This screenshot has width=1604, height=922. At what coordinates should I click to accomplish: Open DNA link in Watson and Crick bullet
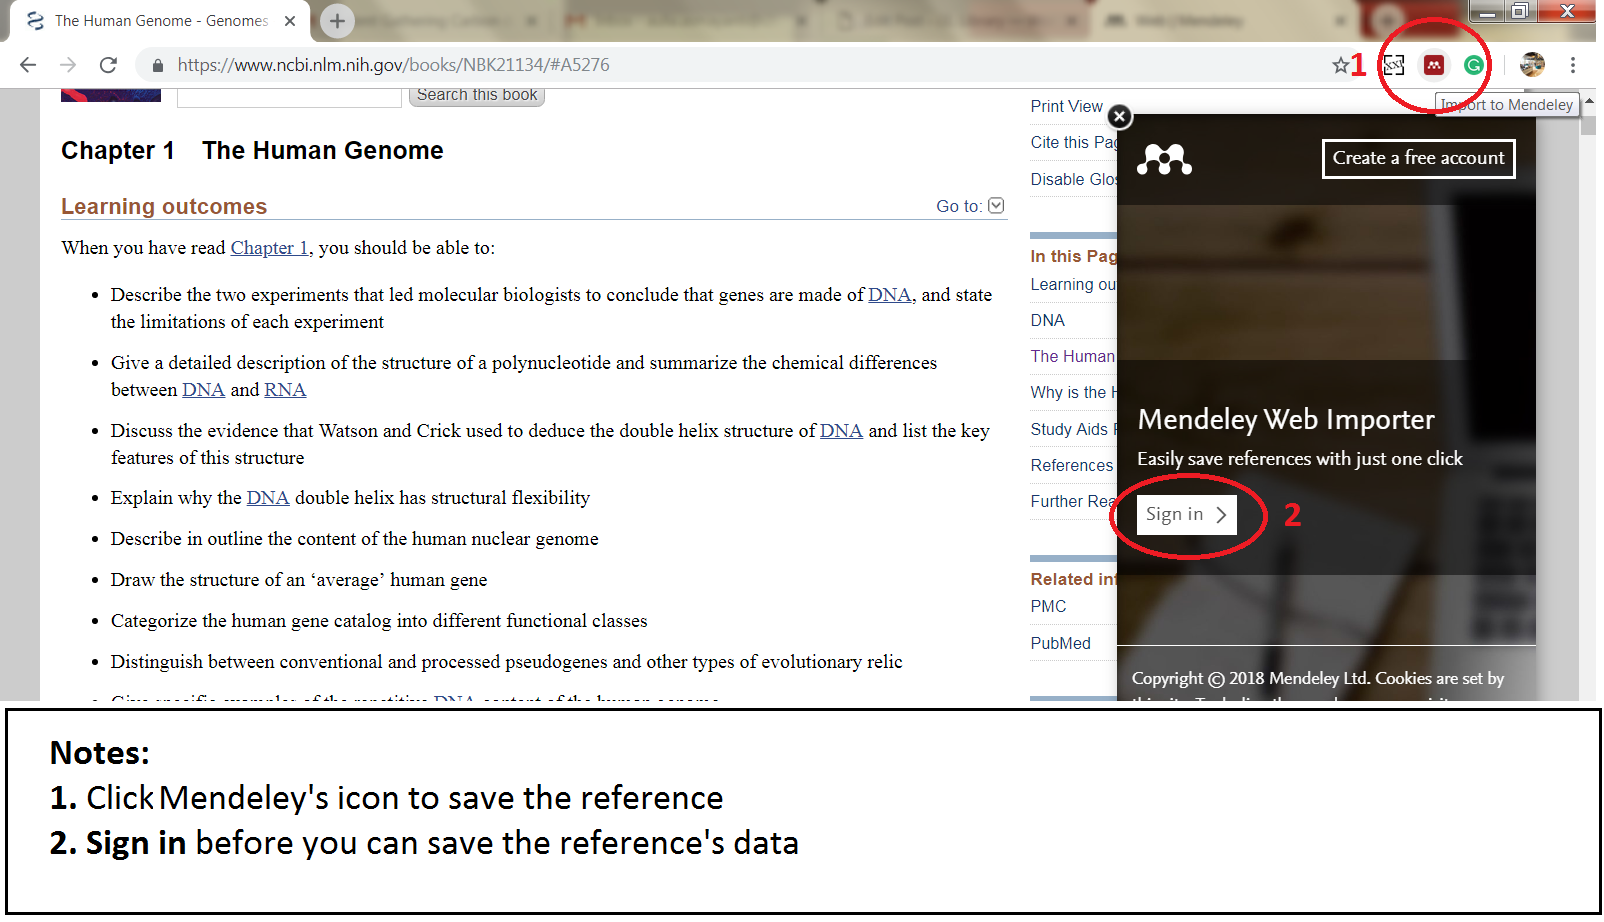tap(841, 431)
